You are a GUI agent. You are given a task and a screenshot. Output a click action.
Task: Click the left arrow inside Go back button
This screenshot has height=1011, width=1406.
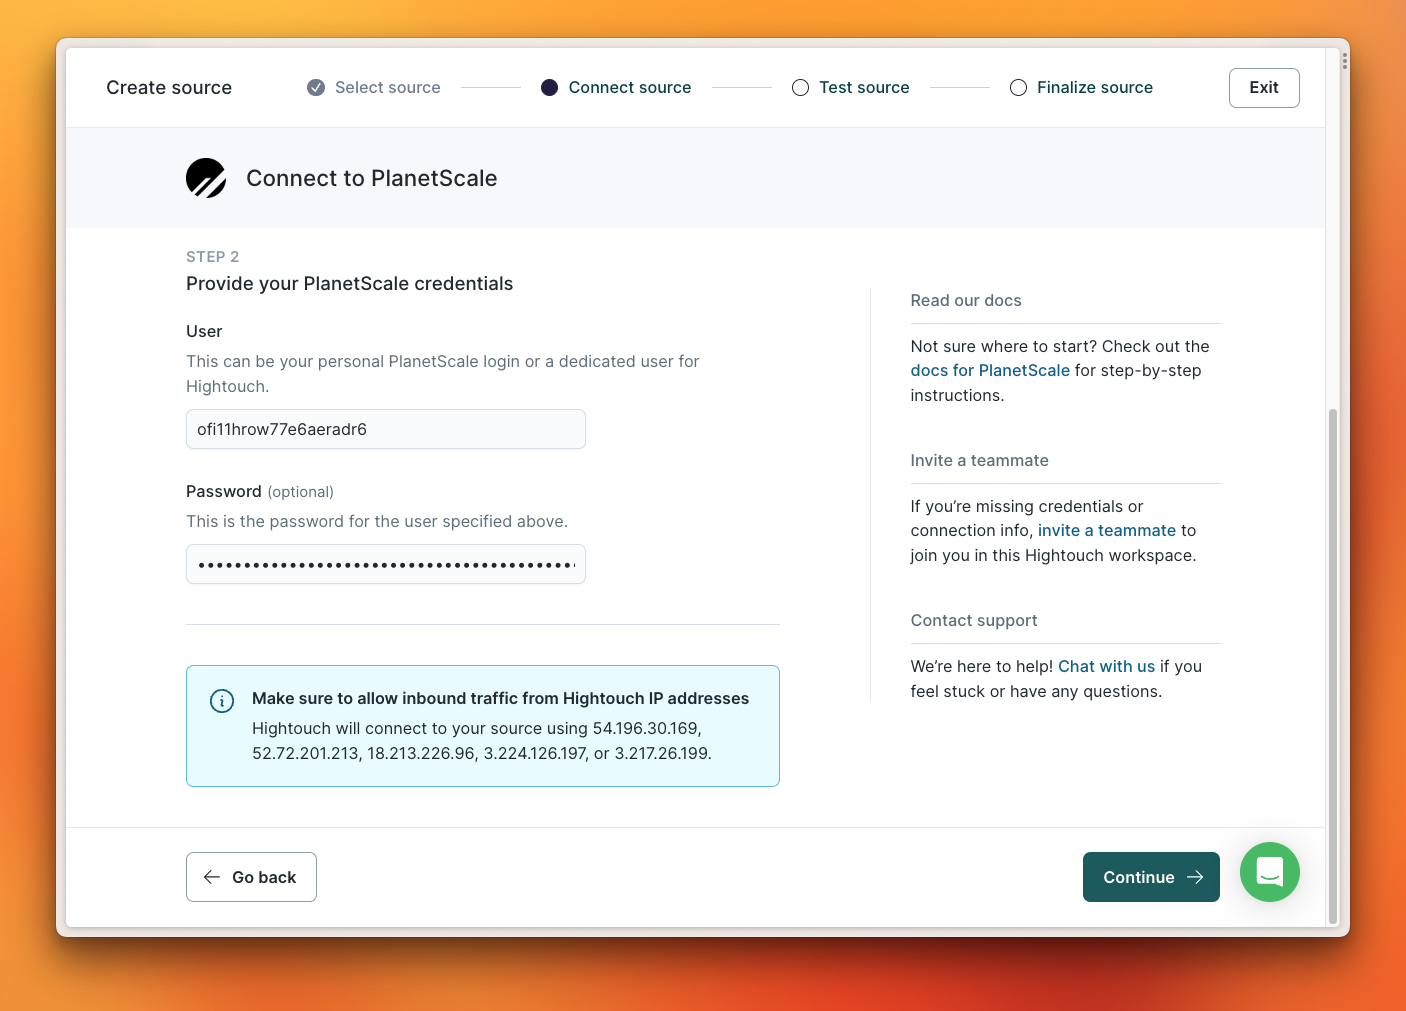(211, 876)
